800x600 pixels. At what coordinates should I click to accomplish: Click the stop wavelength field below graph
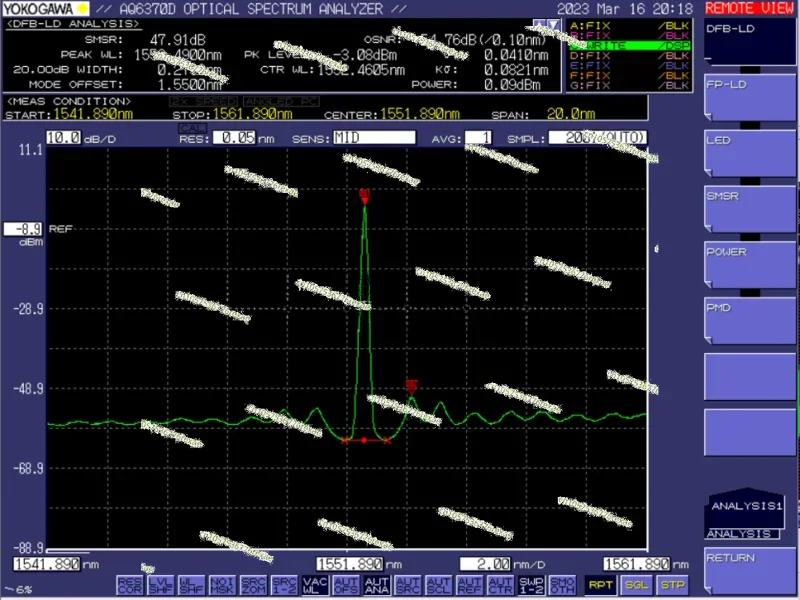pyautogui.click(x=636, y=564)
